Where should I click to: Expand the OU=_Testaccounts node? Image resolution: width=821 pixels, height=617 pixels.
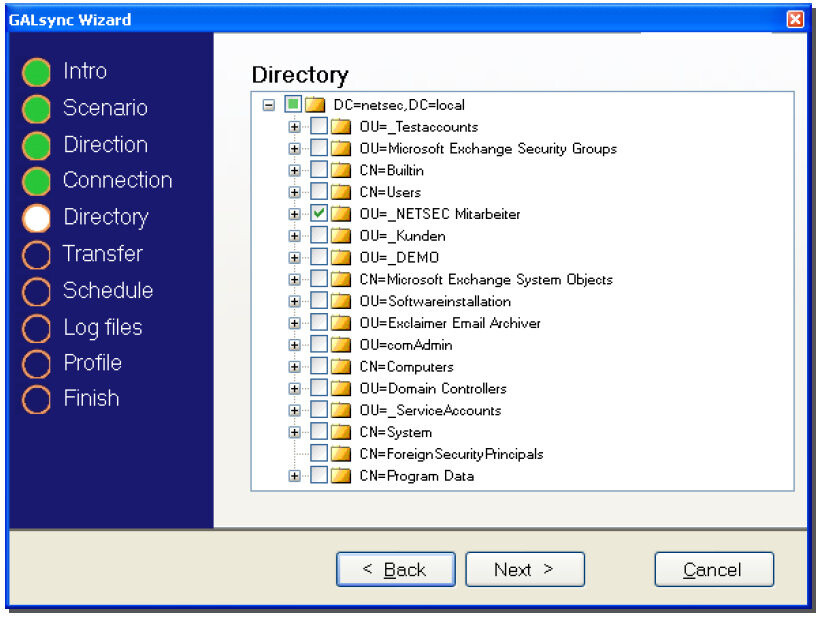click(x=294, y=127)
